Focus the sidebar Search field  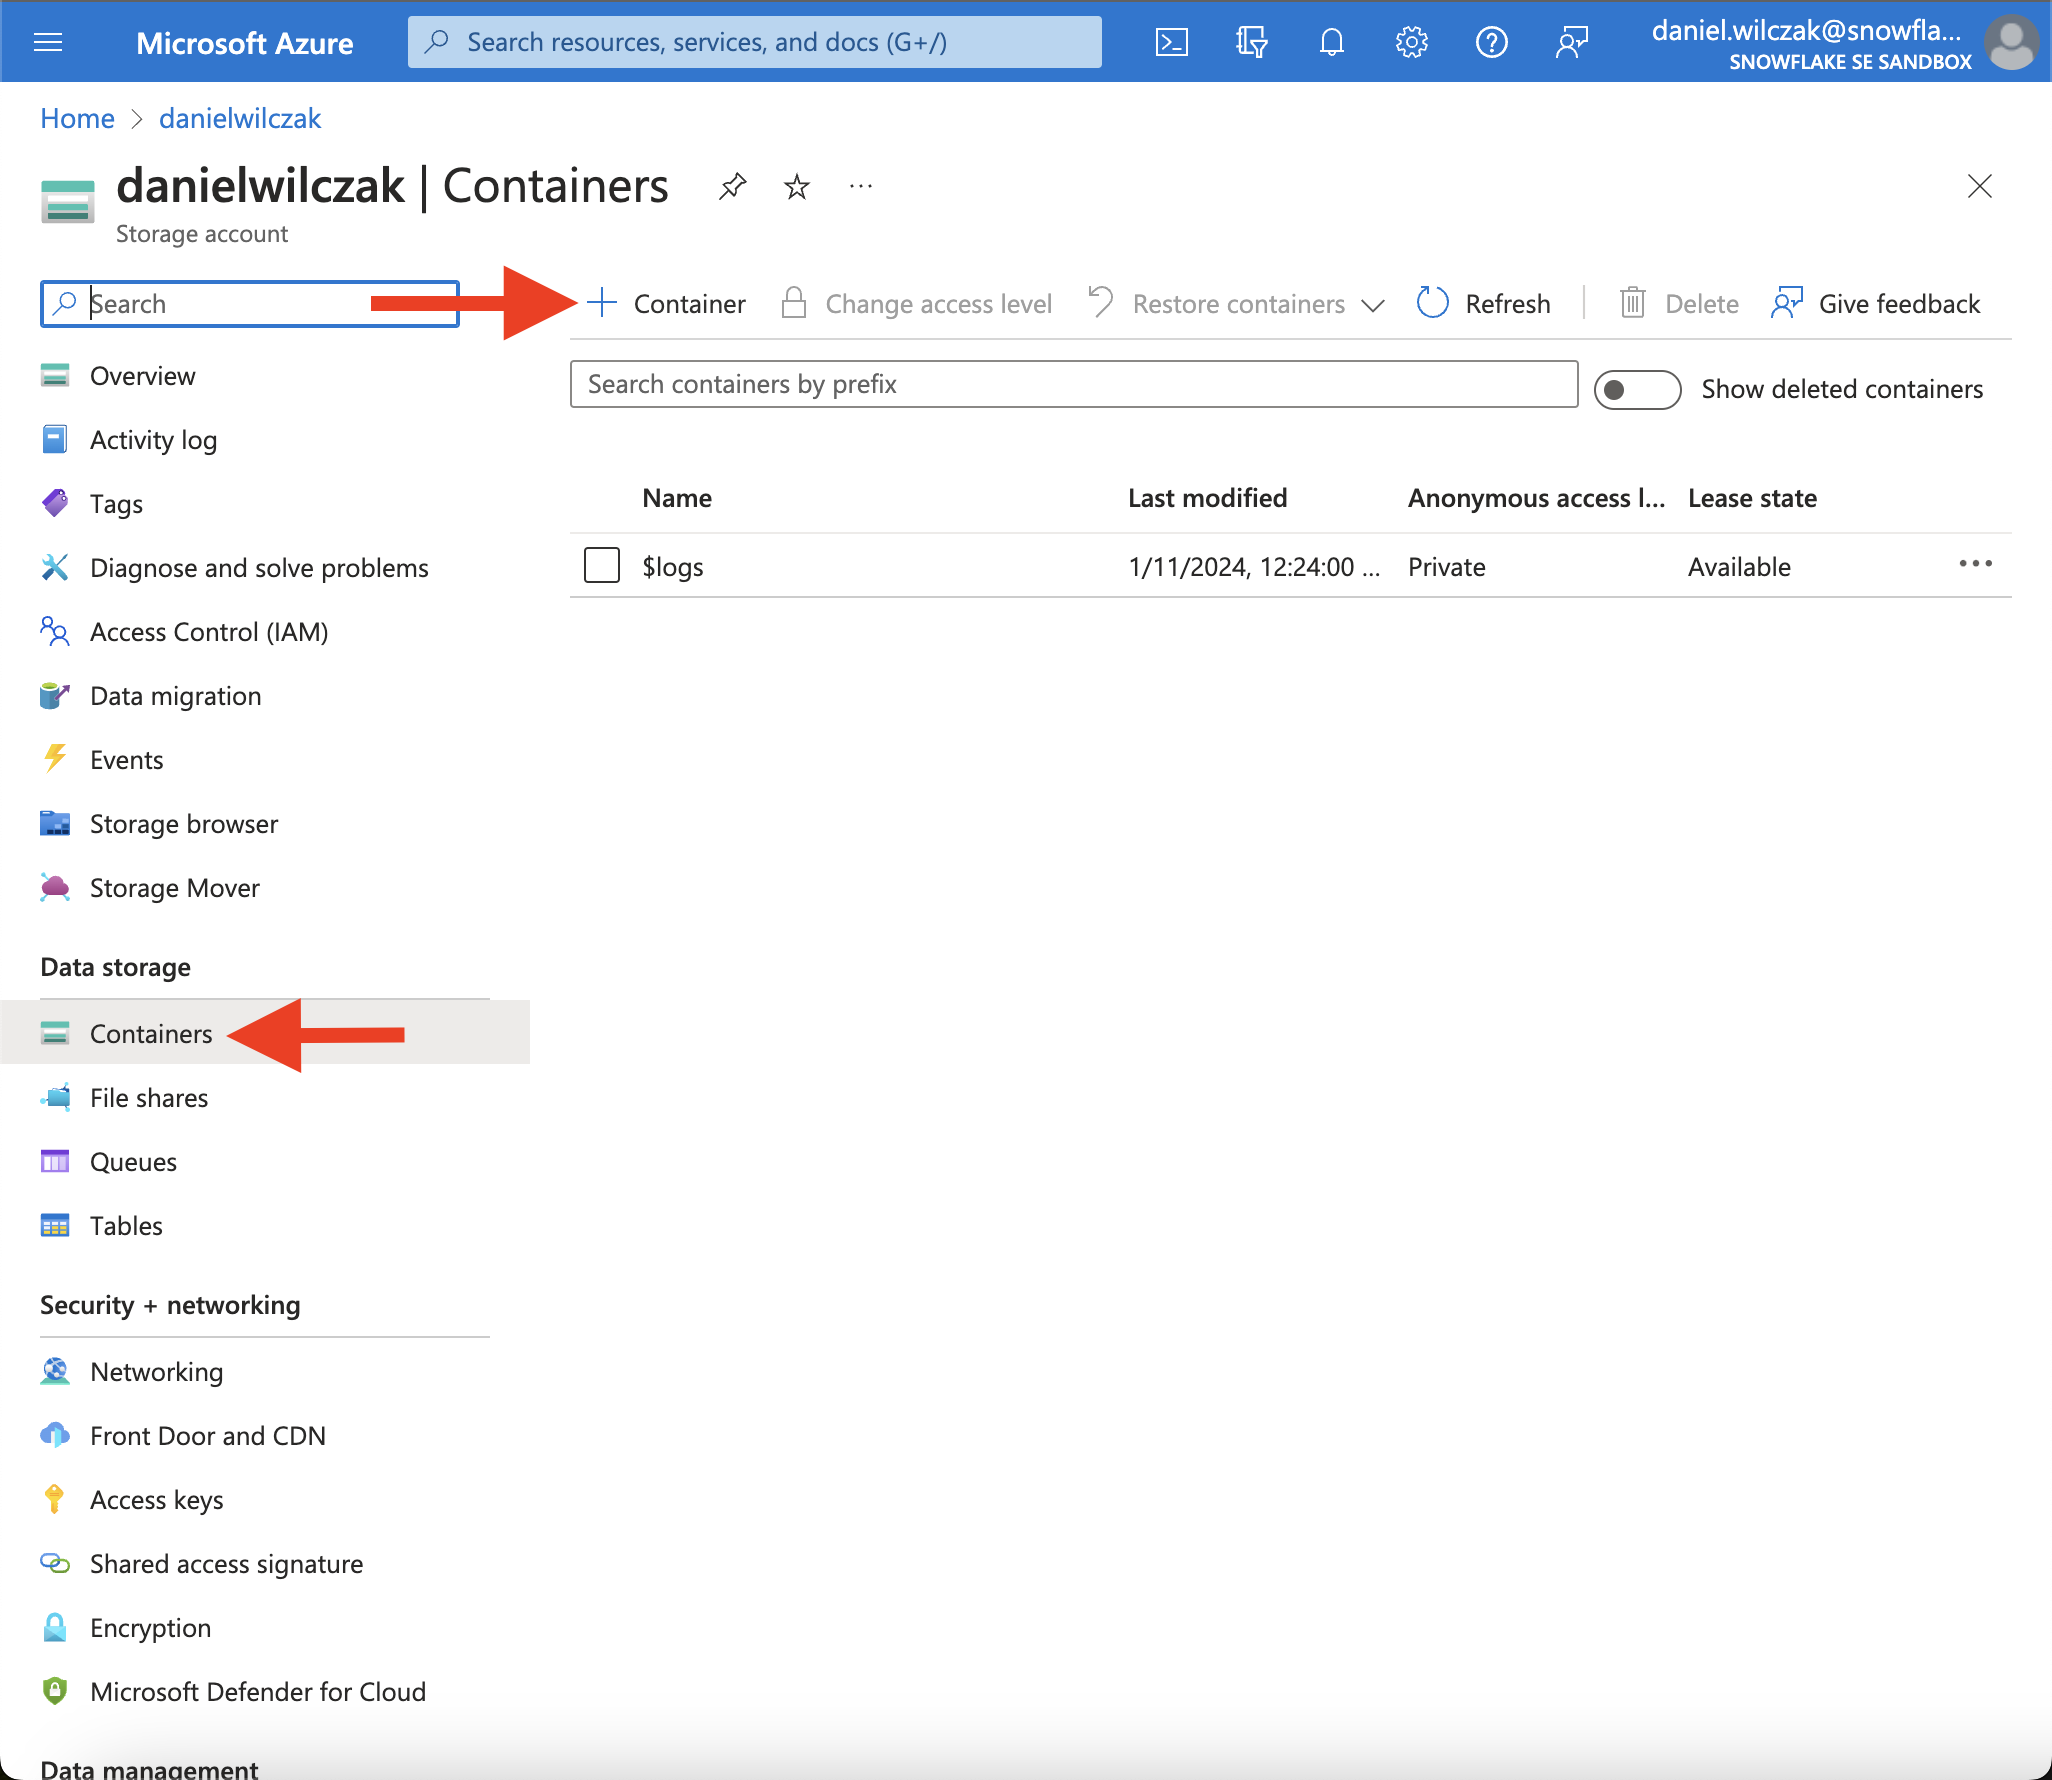(x=250, y=304)
